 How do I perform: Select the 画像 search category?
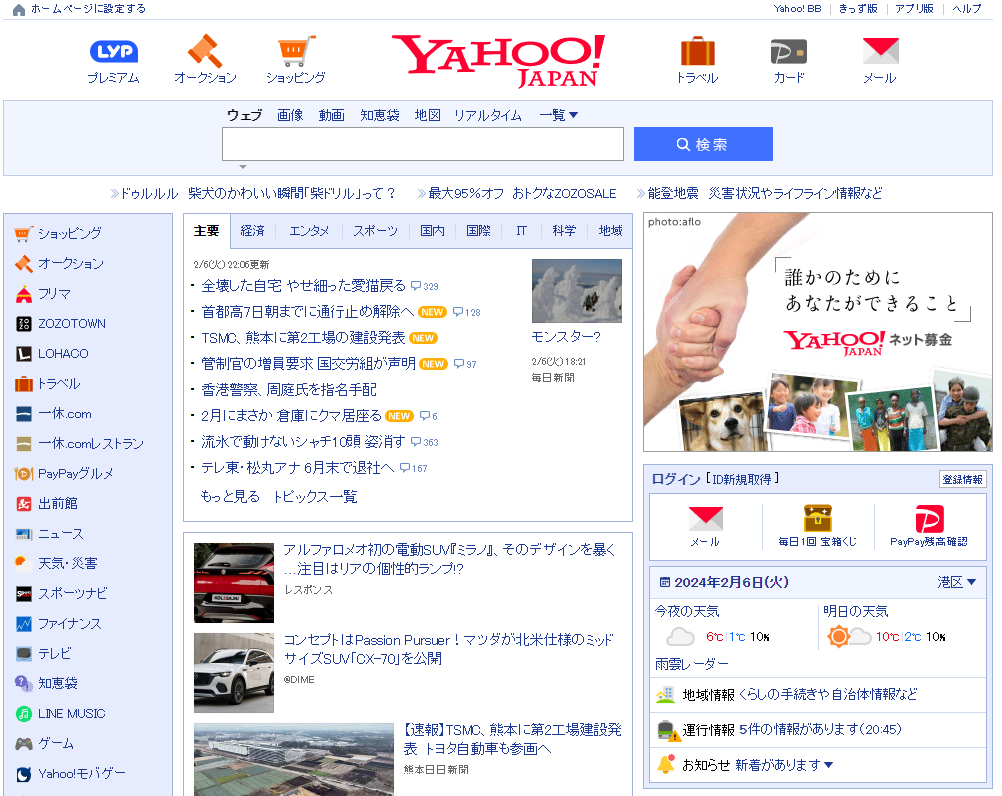(290, 115)
